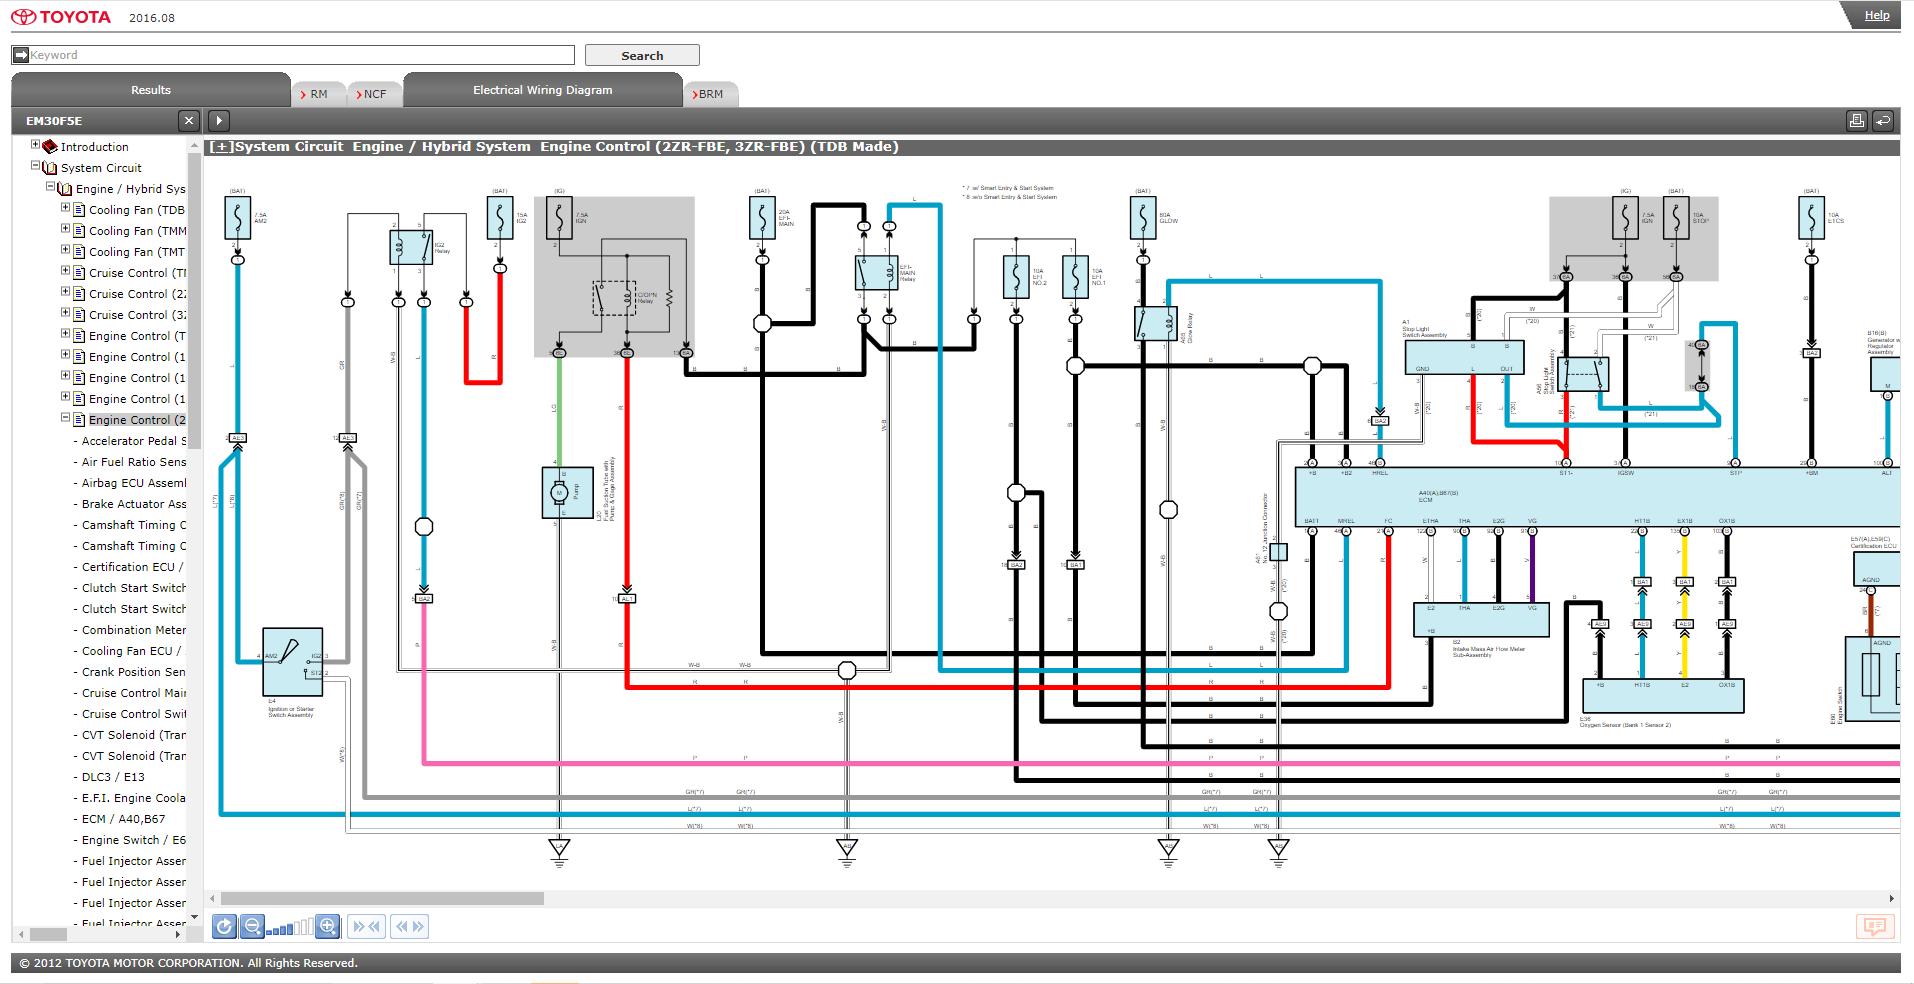Click the document icon for the first Cruise Control entry

pyautogui.click(x=79, y=272)
